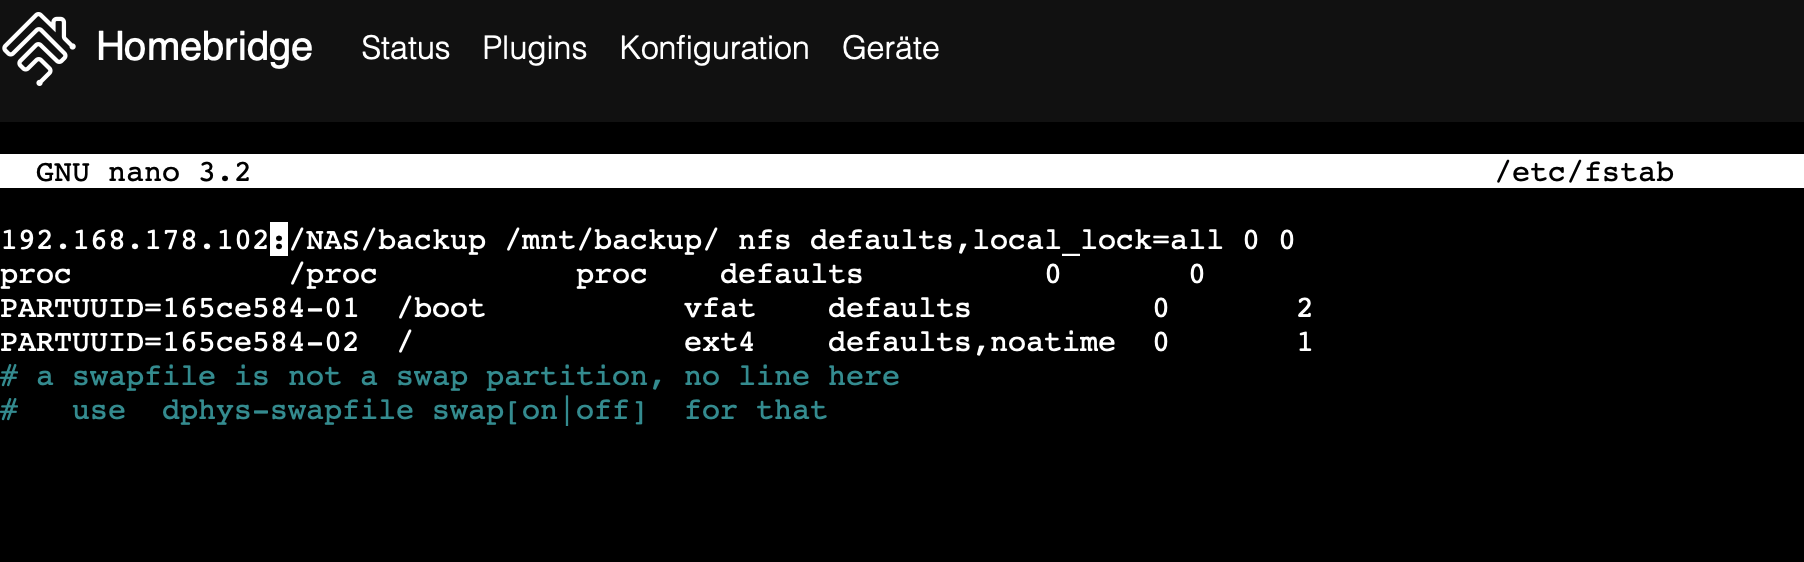Place cursor on IP address 192.168.178.102
Viewport: 1804px width, 562px height.
(x=134, y=240)
